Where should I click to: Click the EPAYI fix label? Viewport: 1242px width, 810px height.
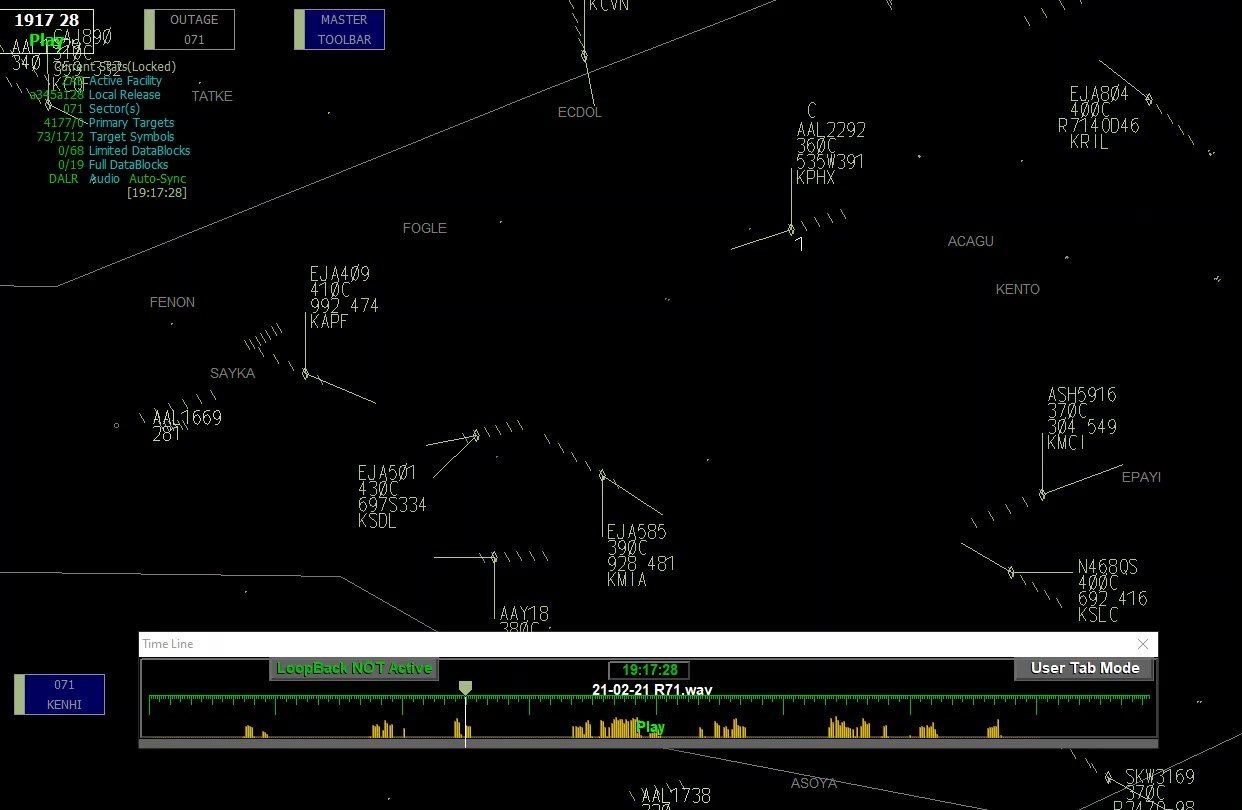tap(1141, 477)
